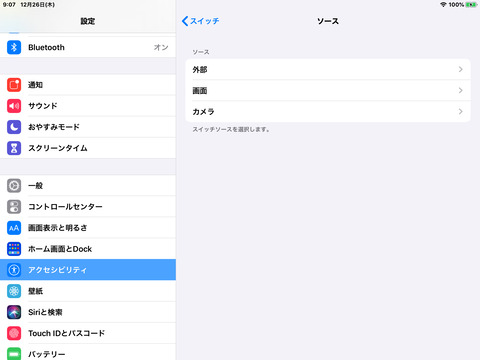Tap the 画面表示と明るさ AA icon

(14, 228)
